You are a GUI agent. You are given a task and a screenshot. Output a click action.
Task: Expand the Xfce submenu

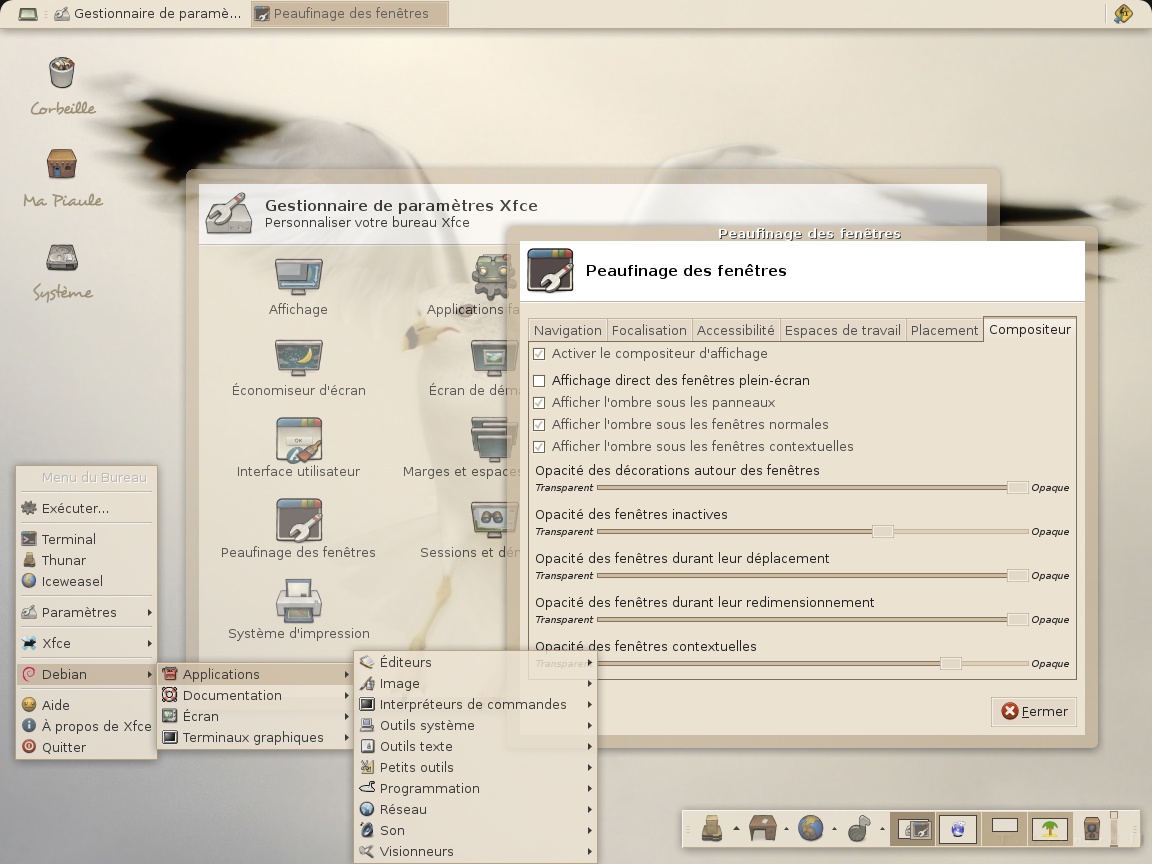87,643
